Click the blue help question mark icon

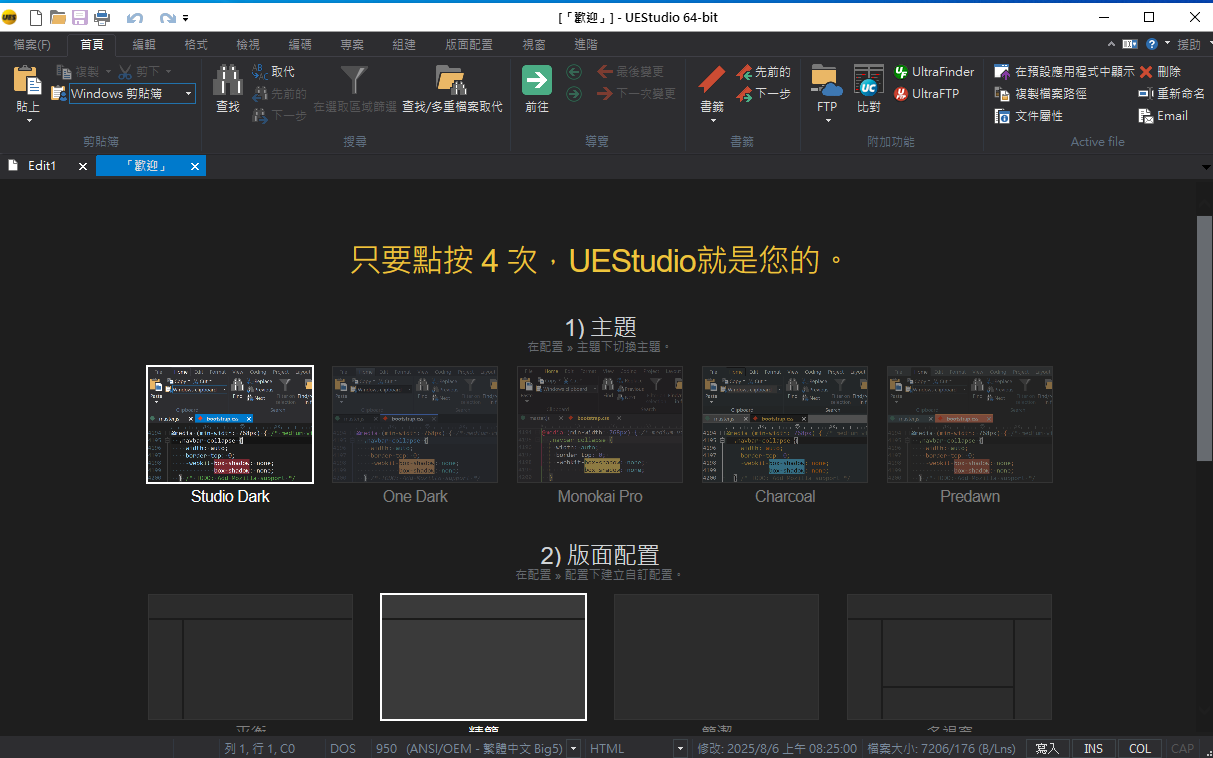point(1152,44)
